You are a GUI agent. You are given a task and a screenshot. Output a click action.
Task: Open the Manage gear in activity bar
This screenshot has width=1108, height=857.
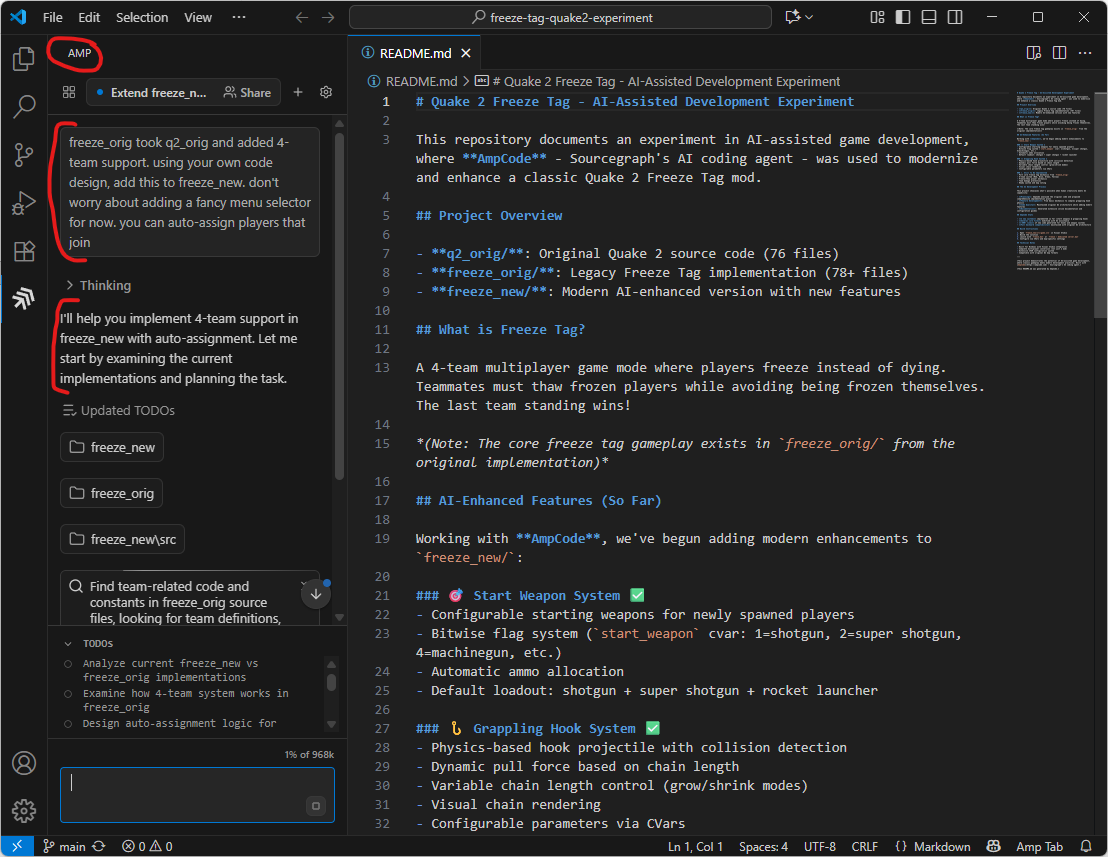24,811
